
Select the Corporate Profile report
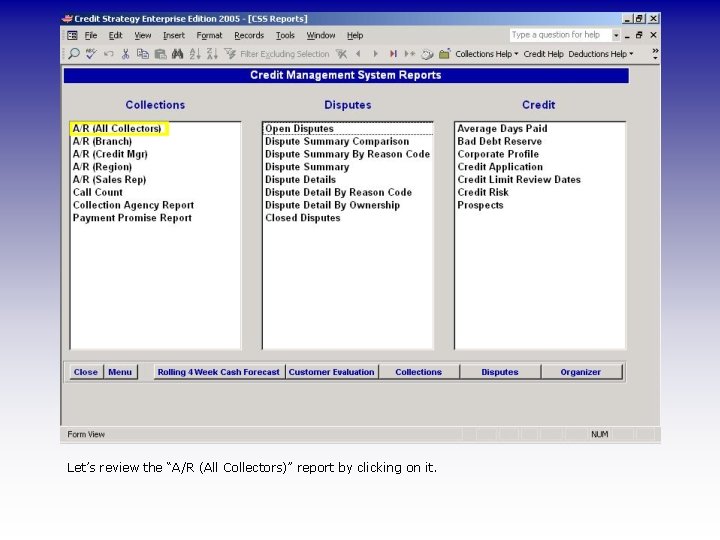point(498,154)
